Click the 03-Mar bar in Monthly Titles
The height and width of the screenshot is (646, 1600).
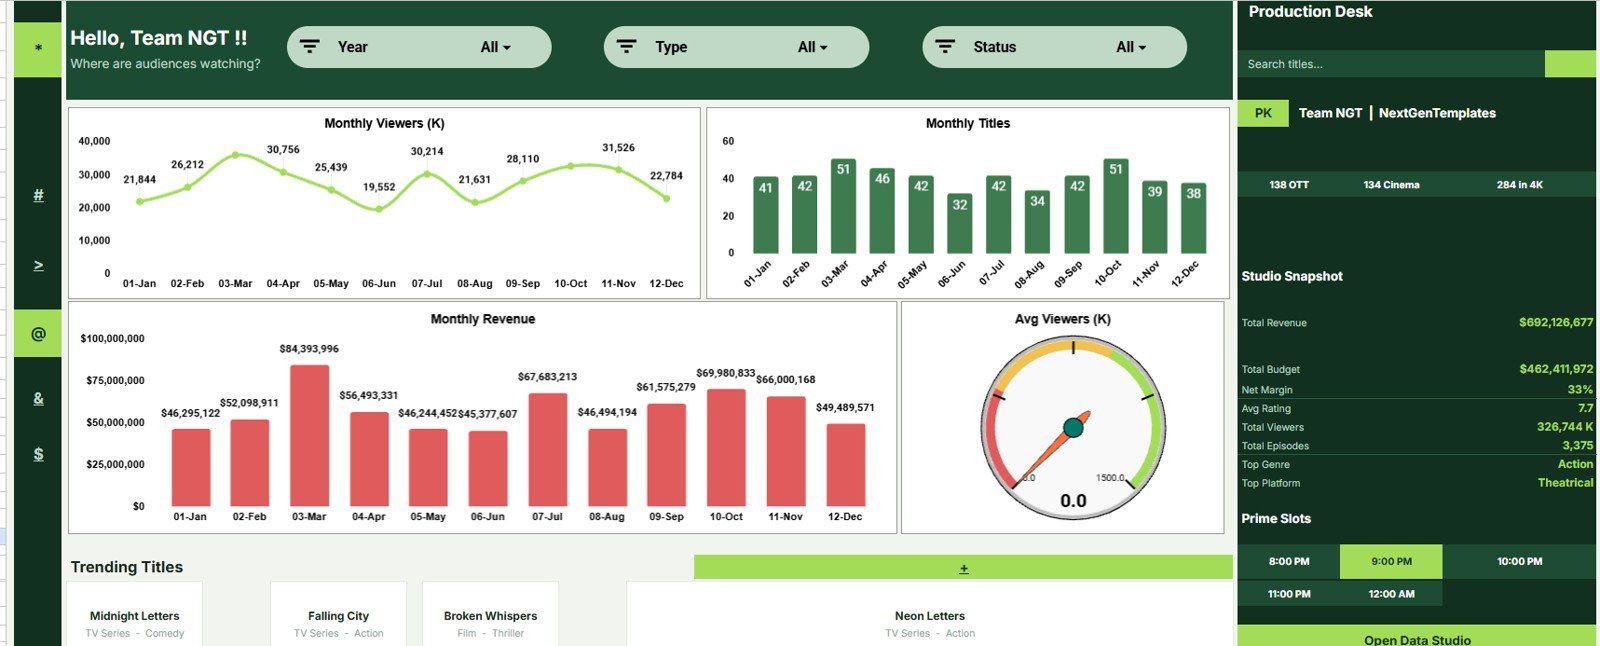point(843,206)
